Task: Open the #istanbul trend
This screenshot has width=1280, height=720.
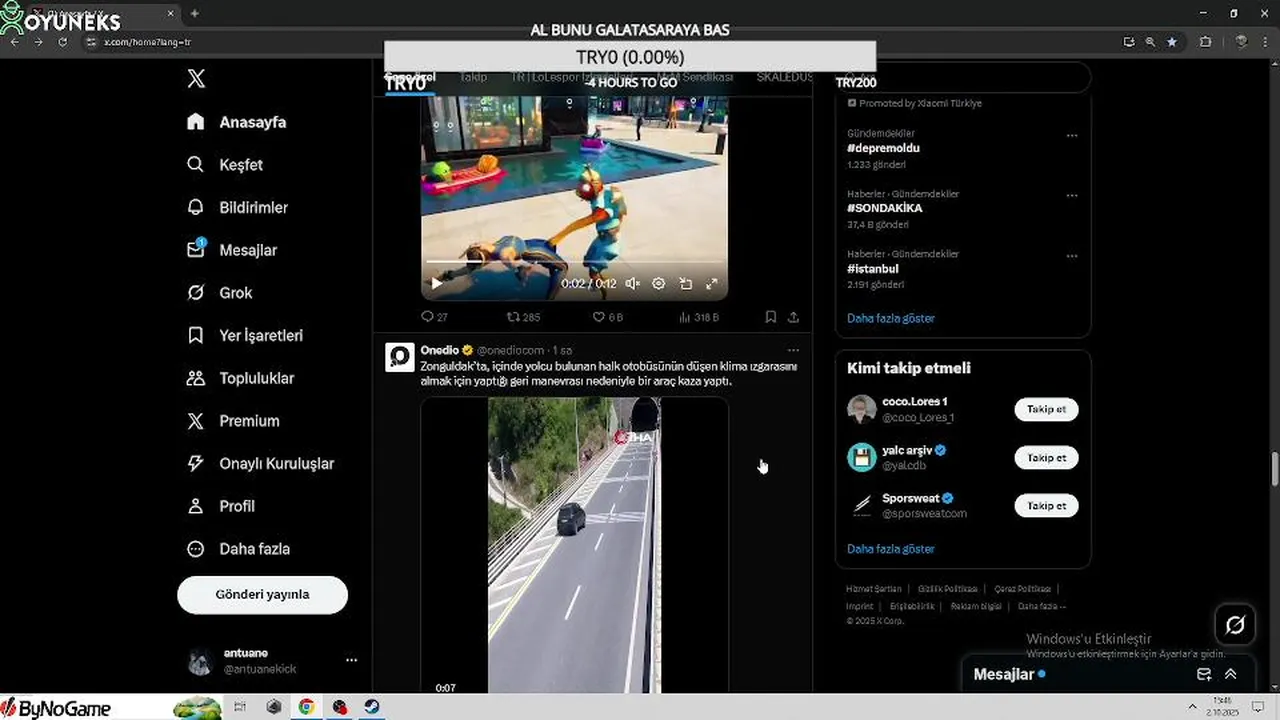Action: pos(873,269)
